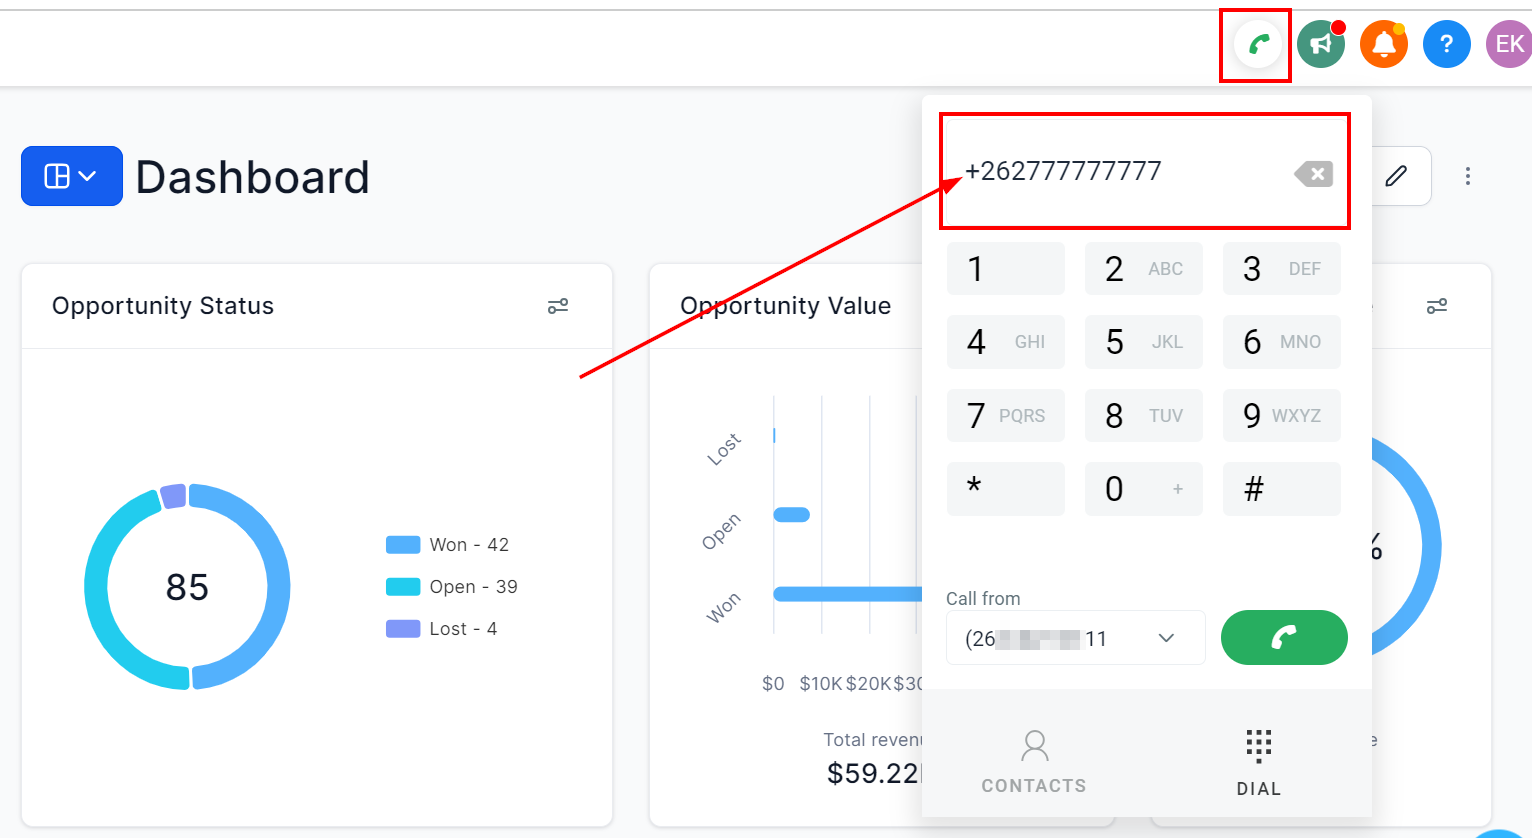The image size is (1532, 838).
Task: Tap keypad digit 9 WXYZ
Action: tap(1282, 416)
